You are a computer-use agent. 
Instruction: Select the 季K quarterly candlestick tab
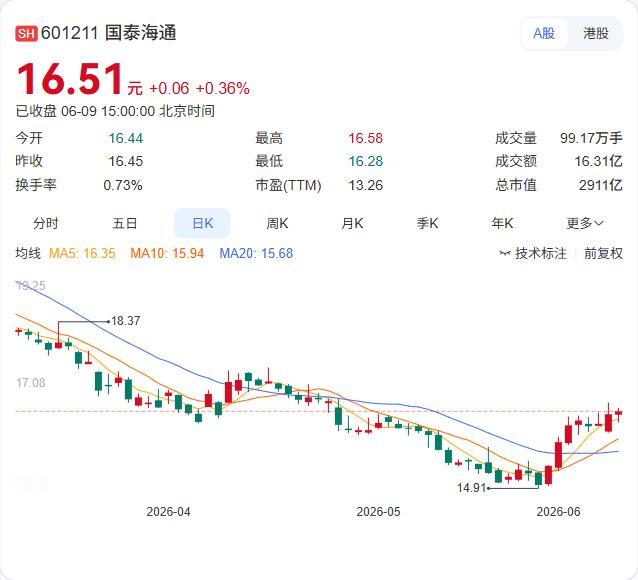coord(427,223)
